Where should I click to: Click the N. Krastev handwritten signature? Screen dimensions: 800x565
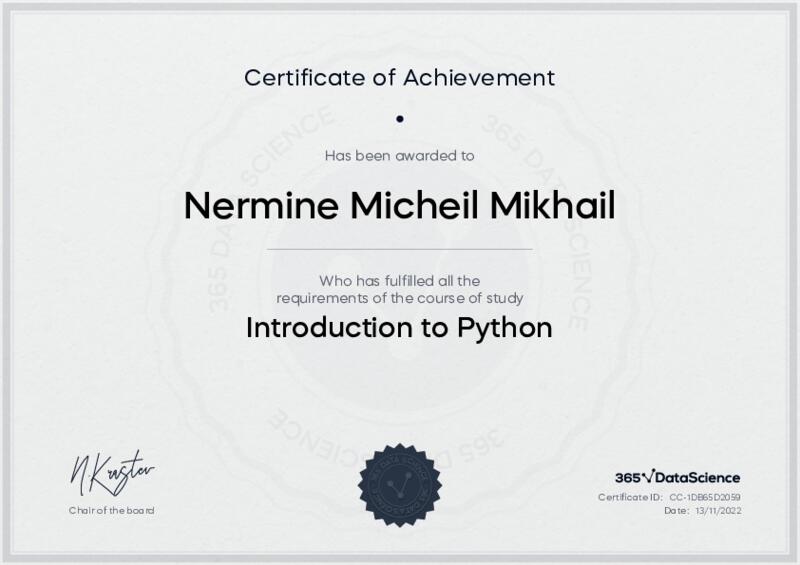(111, 472)
